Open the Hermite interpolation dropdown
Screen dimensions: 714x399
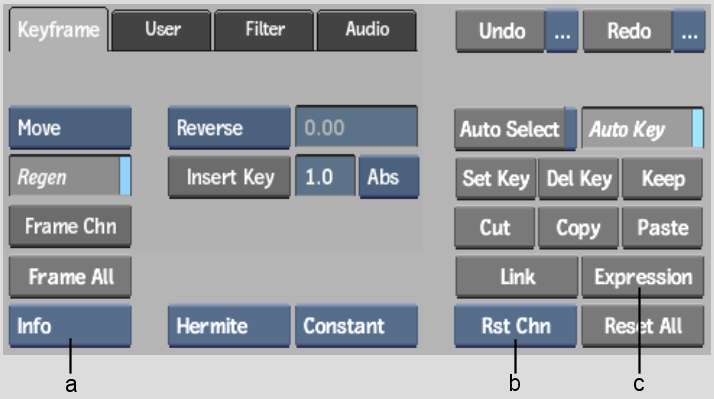tap(229, 326)
